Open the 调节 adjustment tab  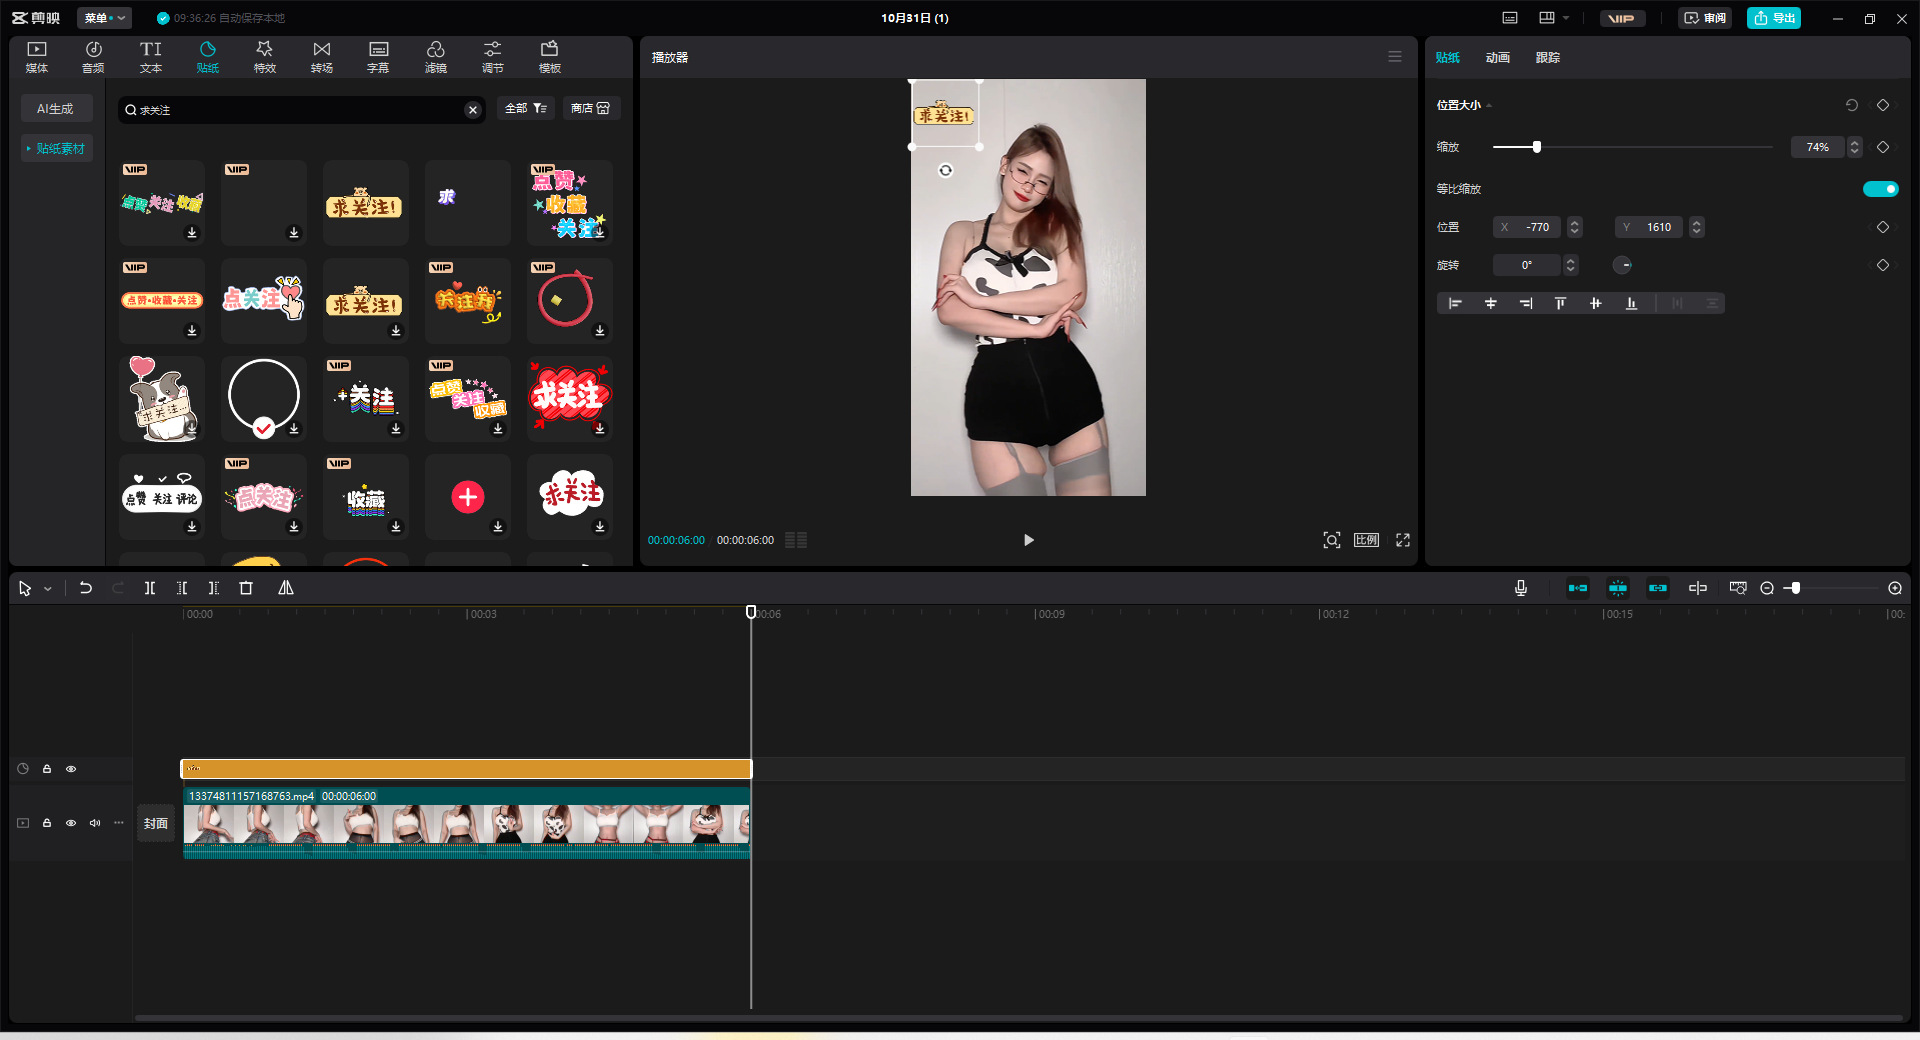coord(492,57)
